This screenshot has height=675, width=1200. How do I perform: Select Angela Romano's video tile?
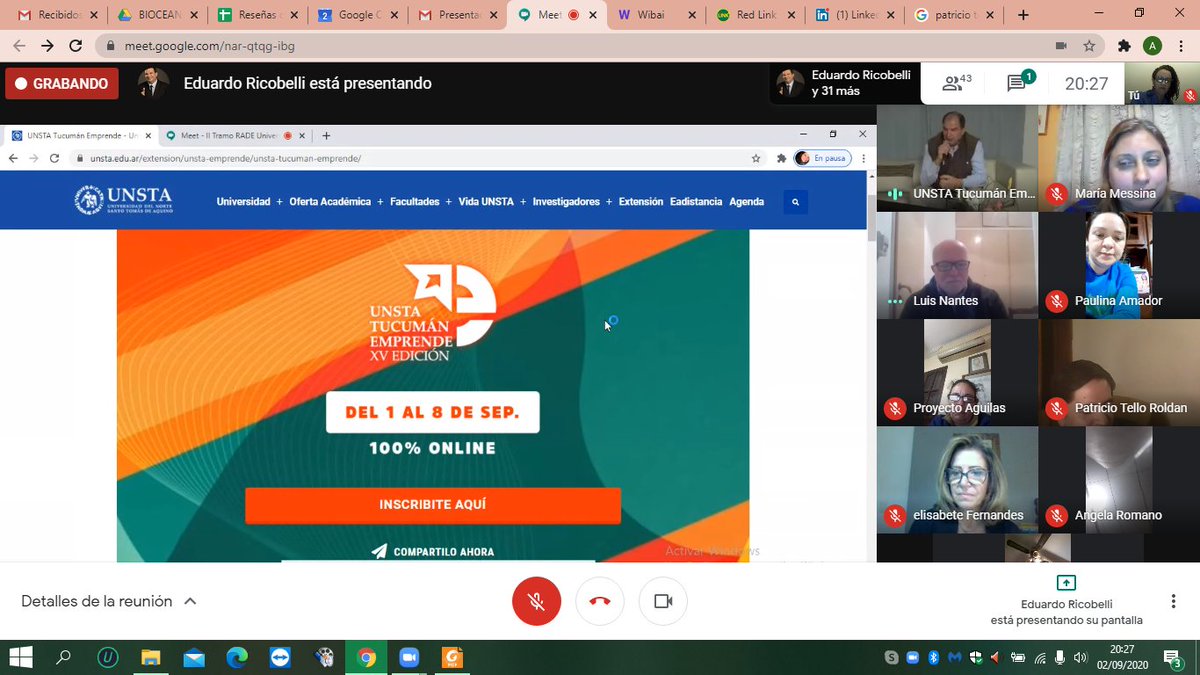1119,479
